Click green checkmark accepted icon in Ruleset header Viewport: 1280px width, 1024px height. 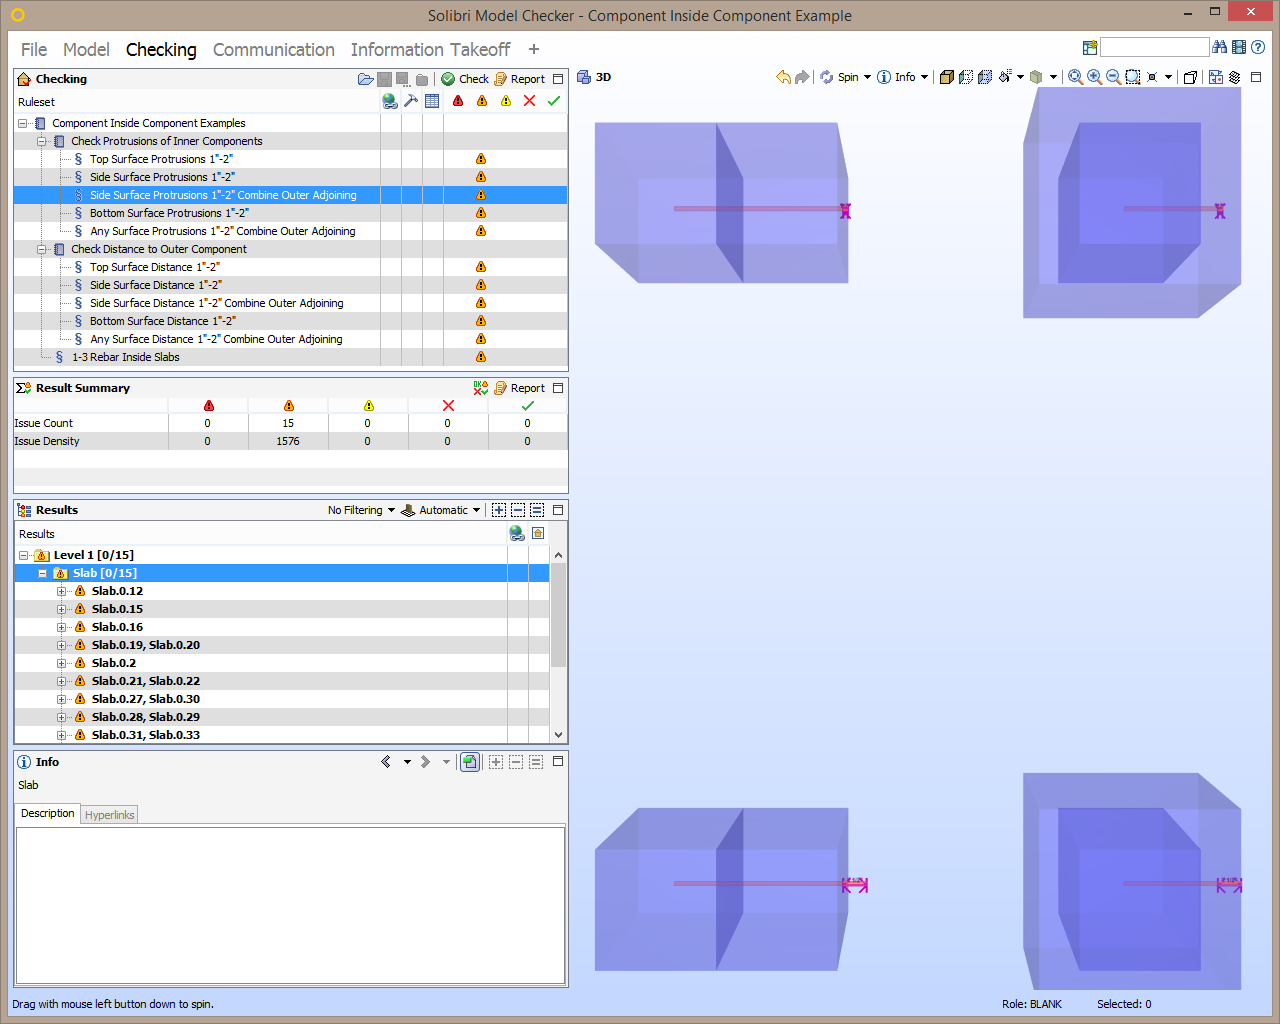554,101
